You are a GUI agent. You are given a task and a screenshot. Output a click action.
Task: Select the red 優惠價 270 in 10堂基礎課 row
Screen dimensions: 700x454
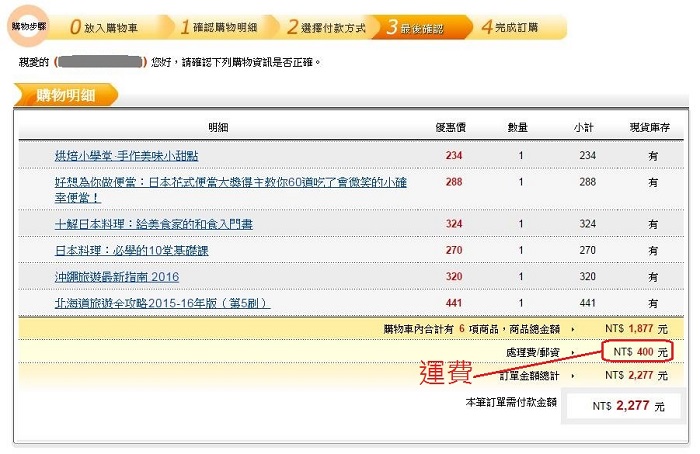[454, 250]
